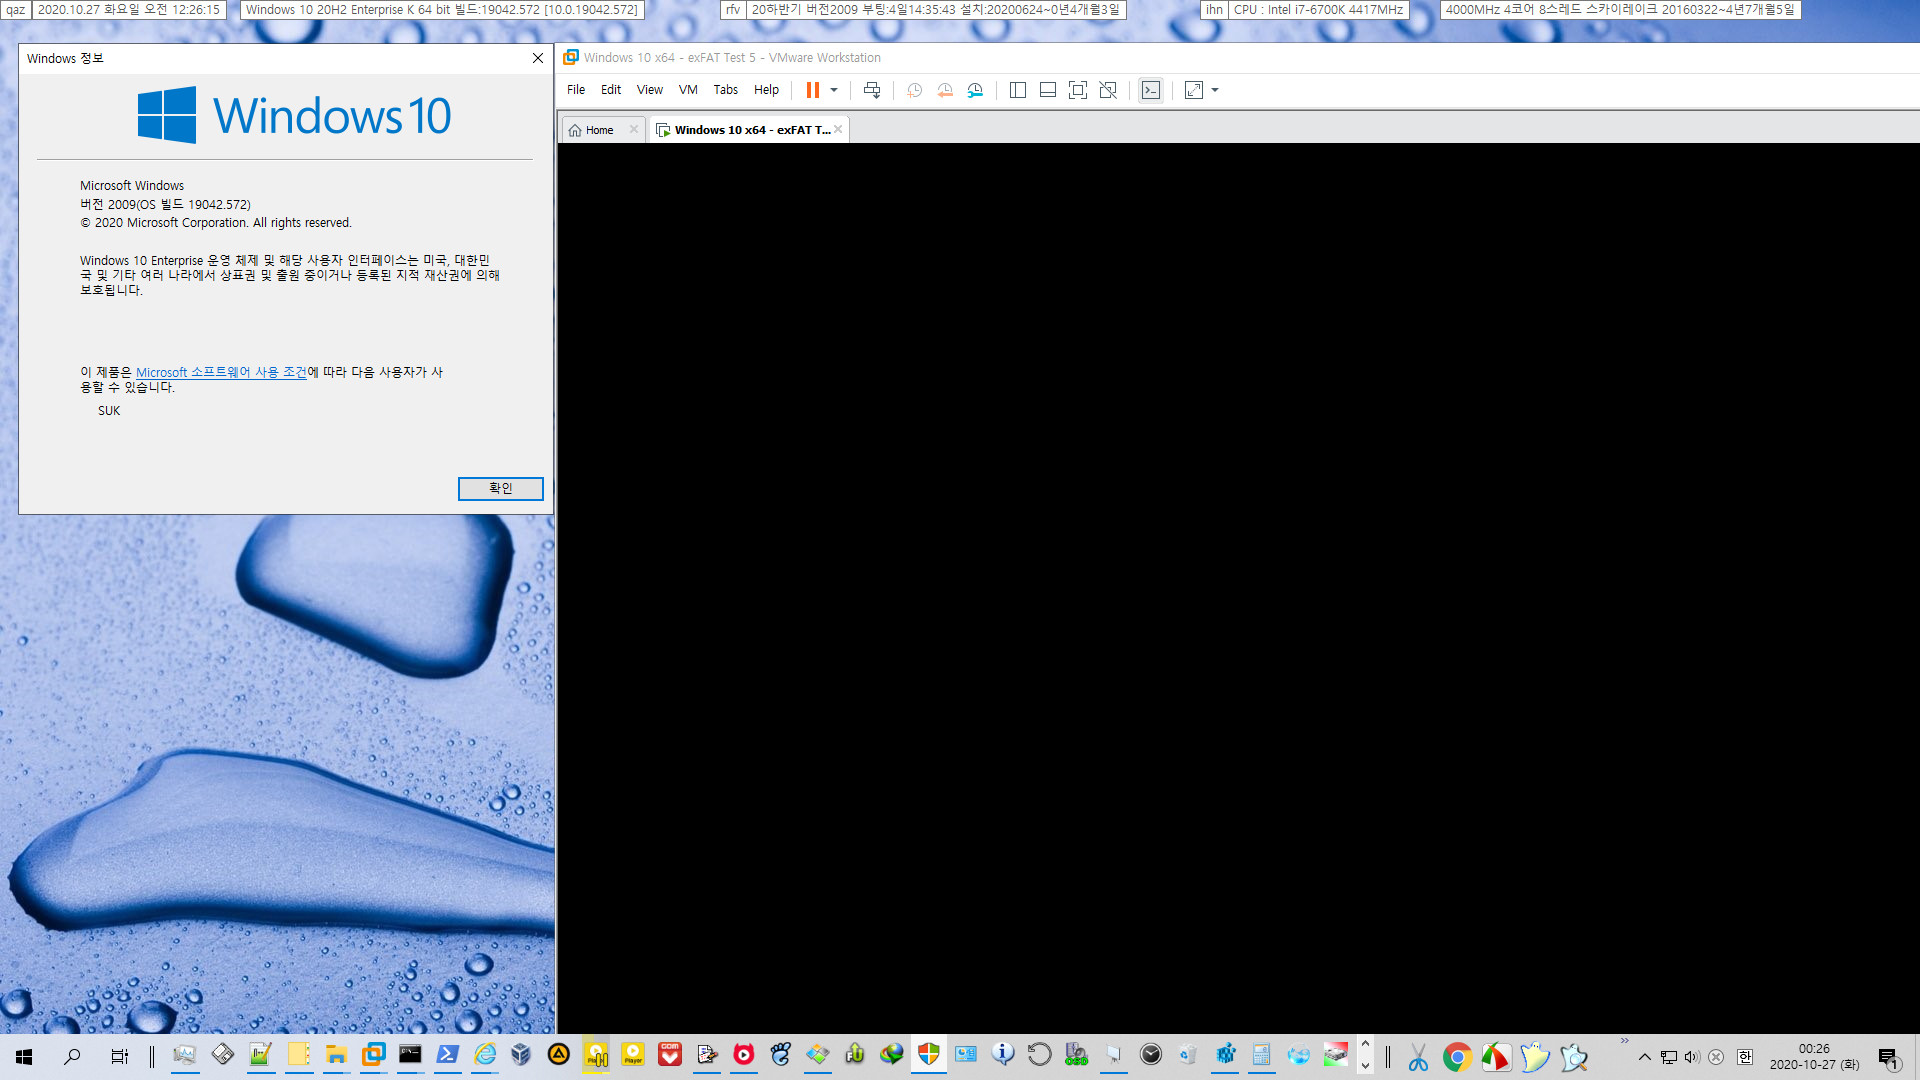Close the Windows 10 x64 exFAT tab
Image resolution: width=1920 pixels, height=1080 pixels.
coord(838,129)
